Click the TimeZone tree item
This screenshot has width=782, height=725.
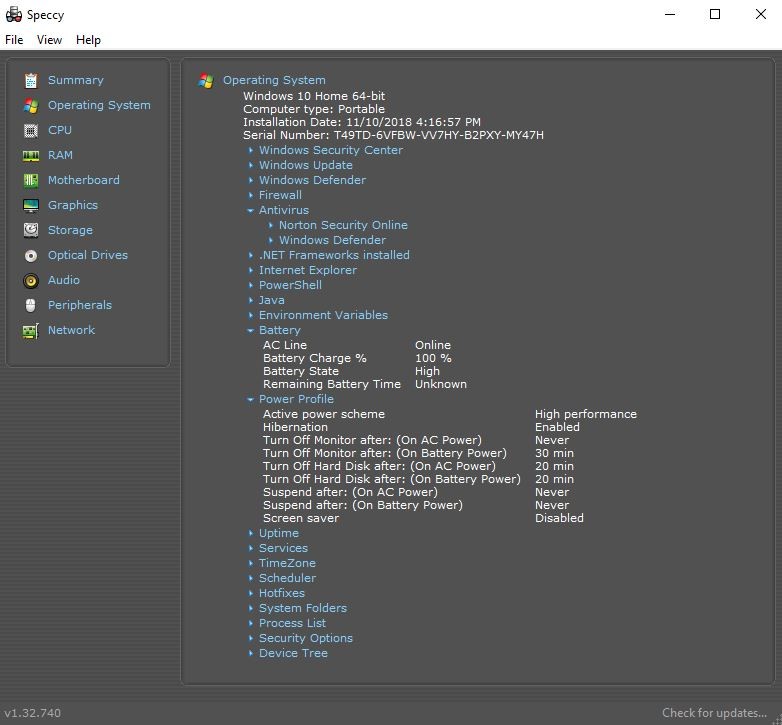(287, 563)
